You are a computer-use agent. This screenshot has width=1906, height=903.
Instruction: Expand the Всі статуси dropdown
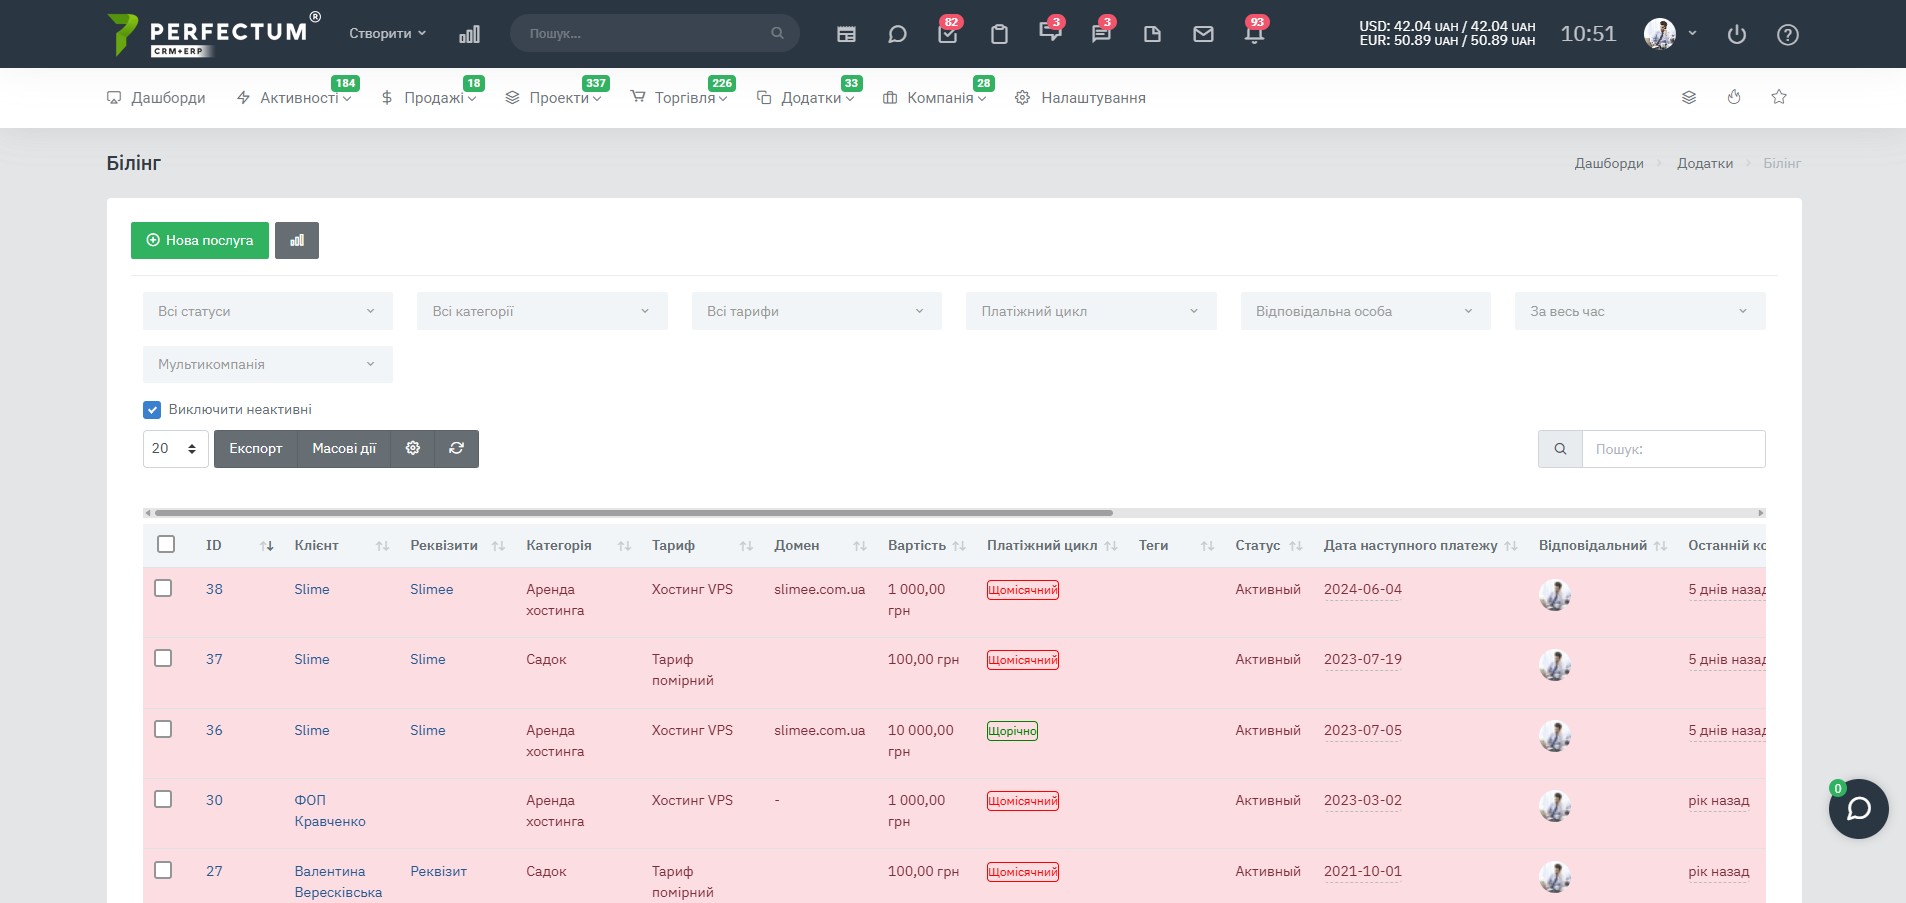268,311
